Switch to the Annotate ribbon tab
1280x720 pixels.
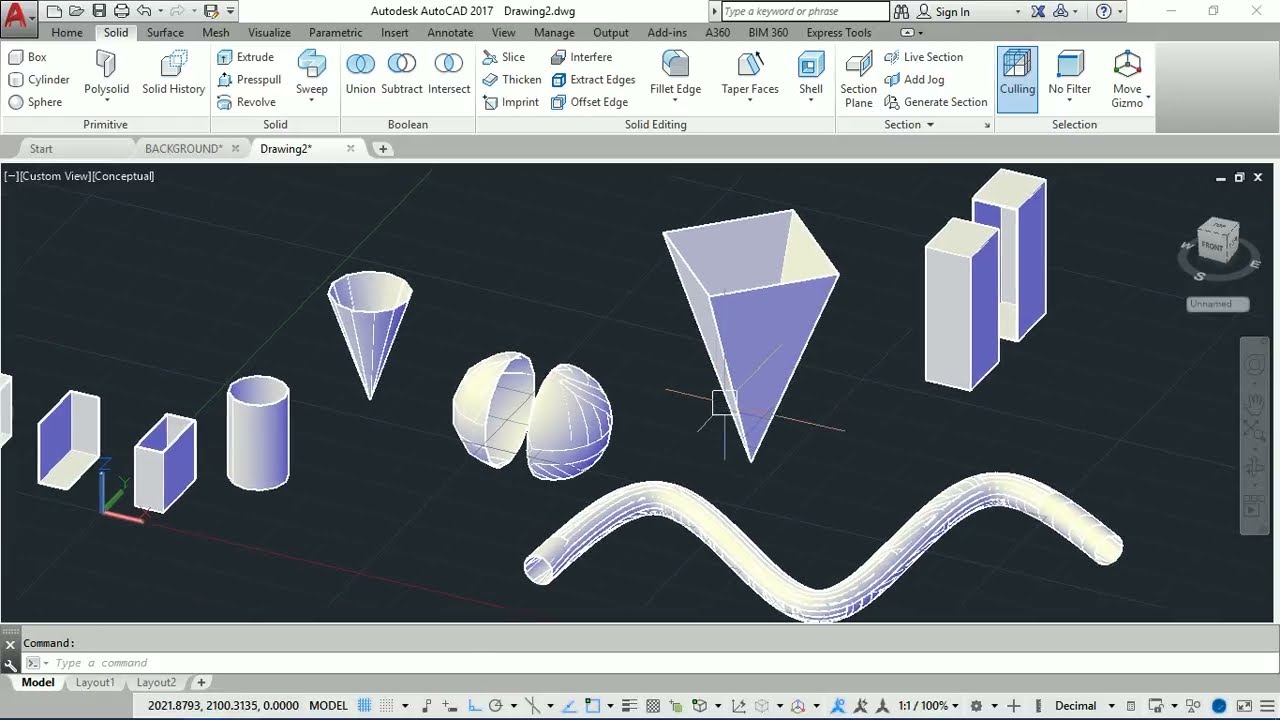point(450,33)
